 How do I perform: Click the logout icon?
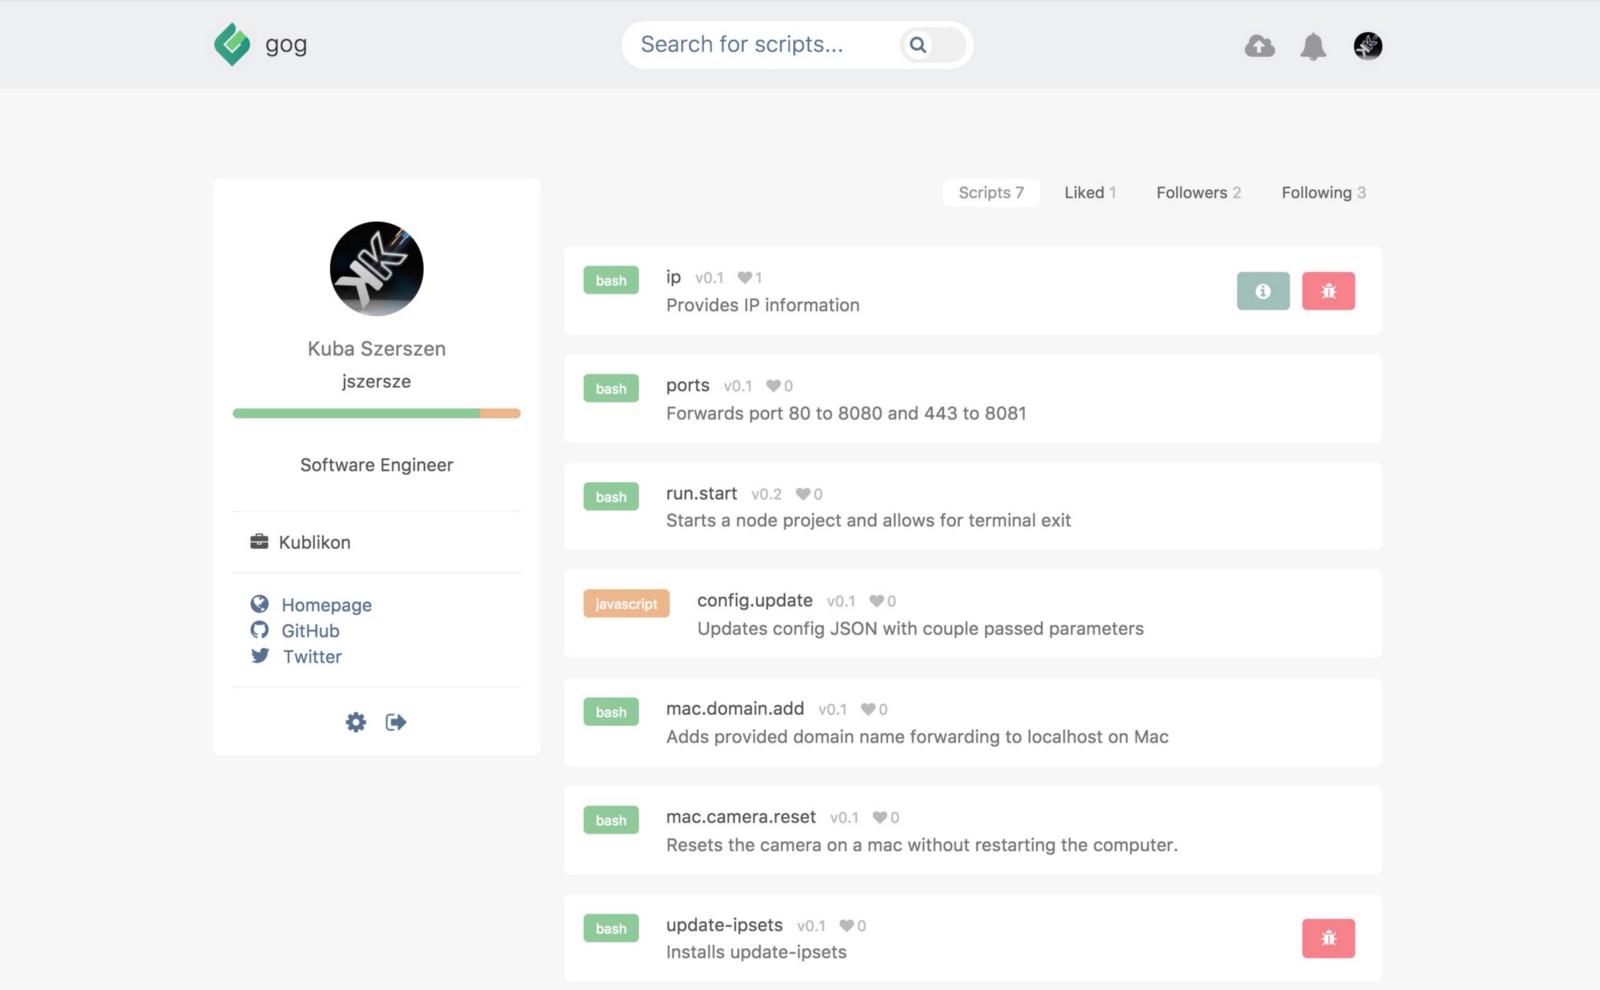(x=396, y=722)
